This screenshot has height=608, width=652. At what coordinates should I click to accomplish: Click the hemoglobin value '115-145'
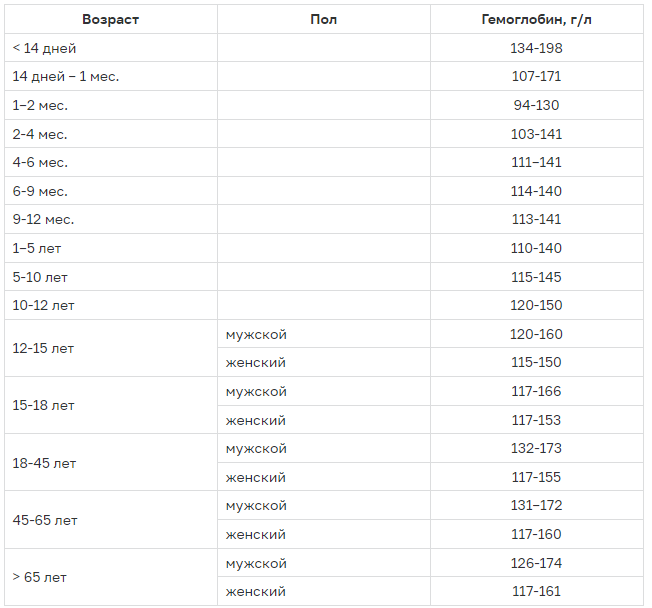coord(536,277)
